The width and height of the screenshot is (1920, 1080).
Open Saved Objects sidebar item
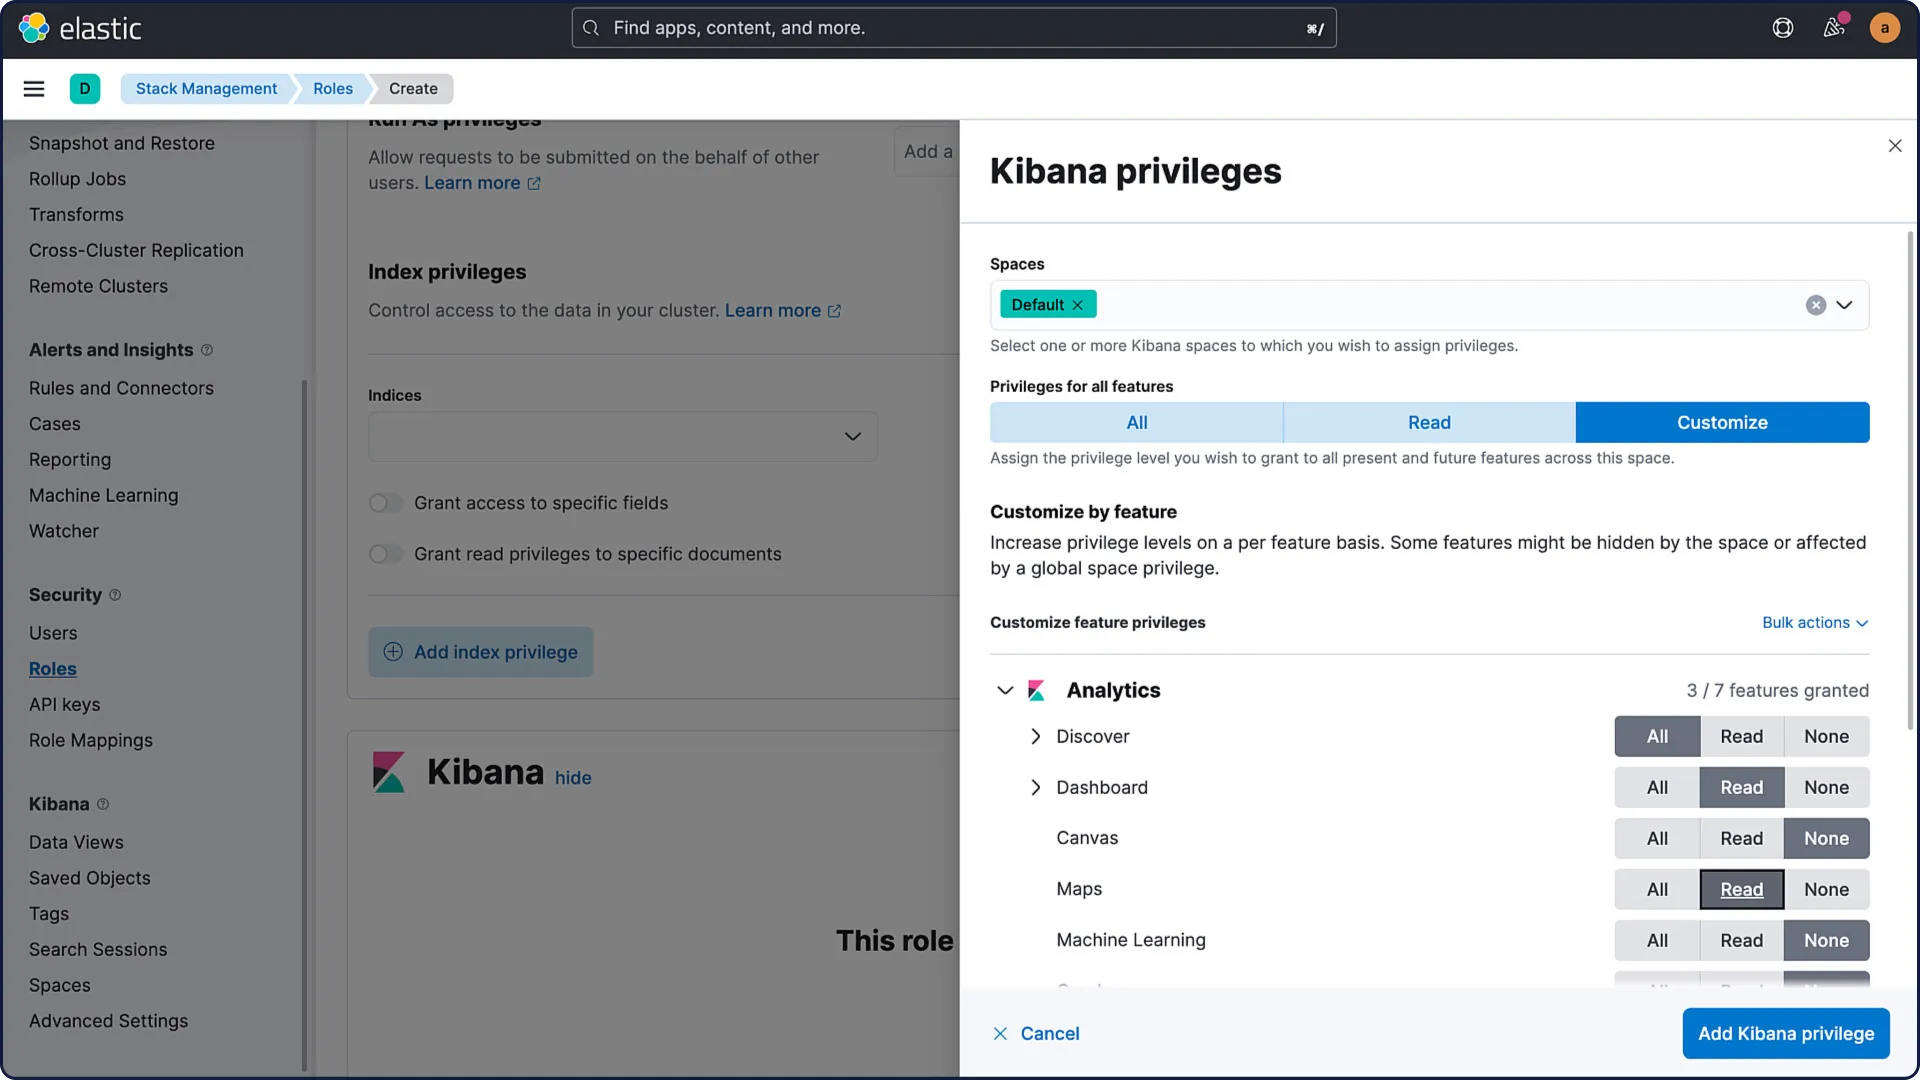point(90,878)
